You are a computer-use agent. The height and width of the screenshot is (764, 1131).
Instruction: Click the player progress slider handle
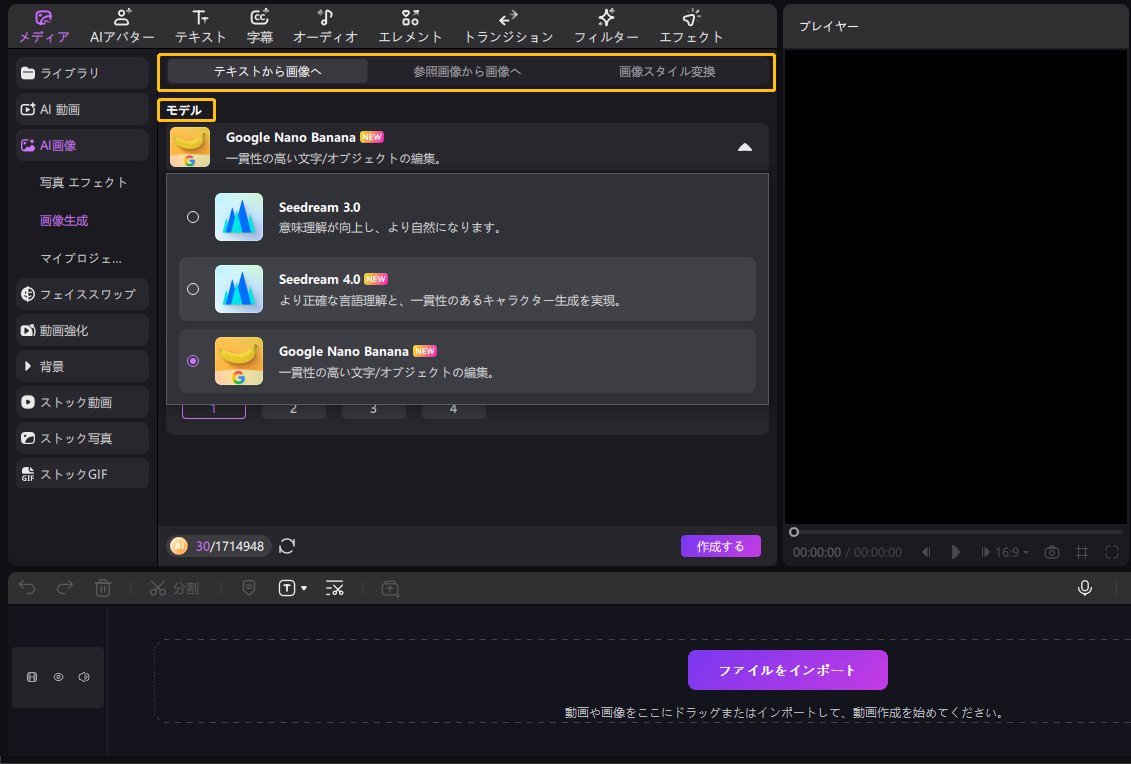coord(794,532)
